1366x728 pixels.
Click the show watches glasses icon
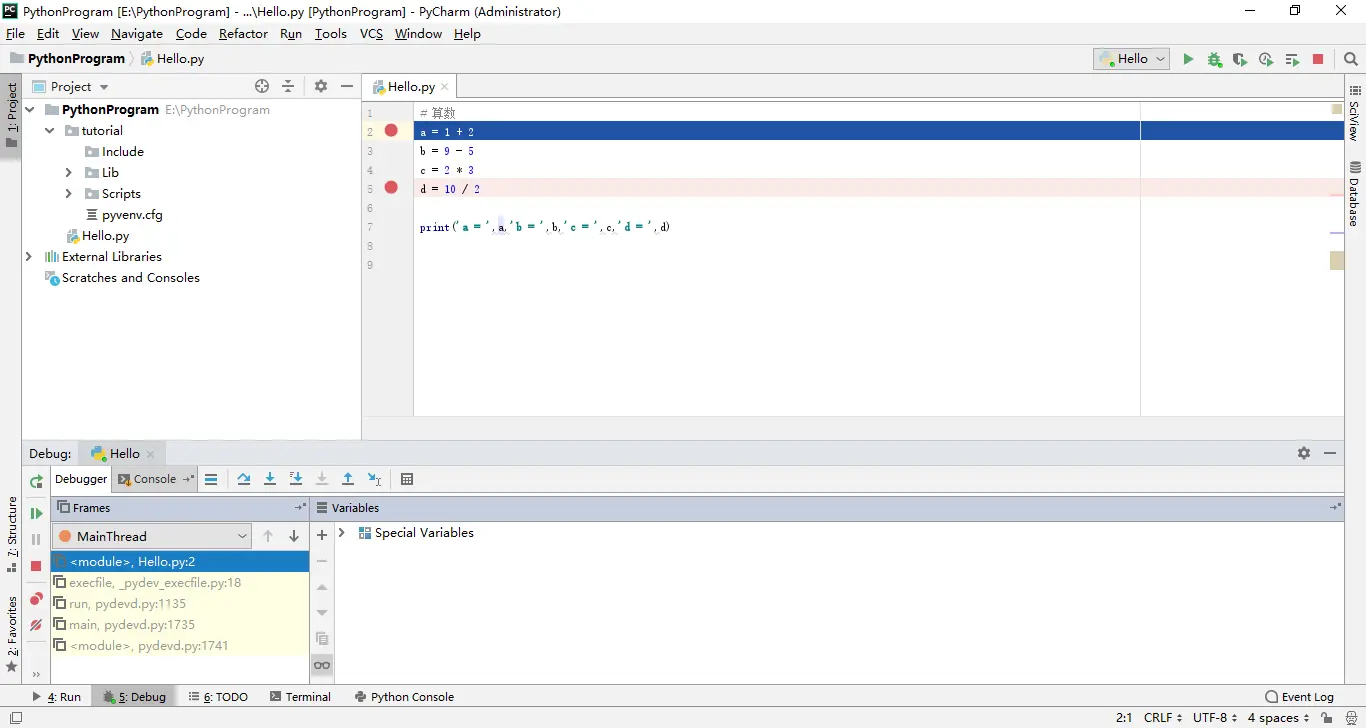click(x=322, y=665)
